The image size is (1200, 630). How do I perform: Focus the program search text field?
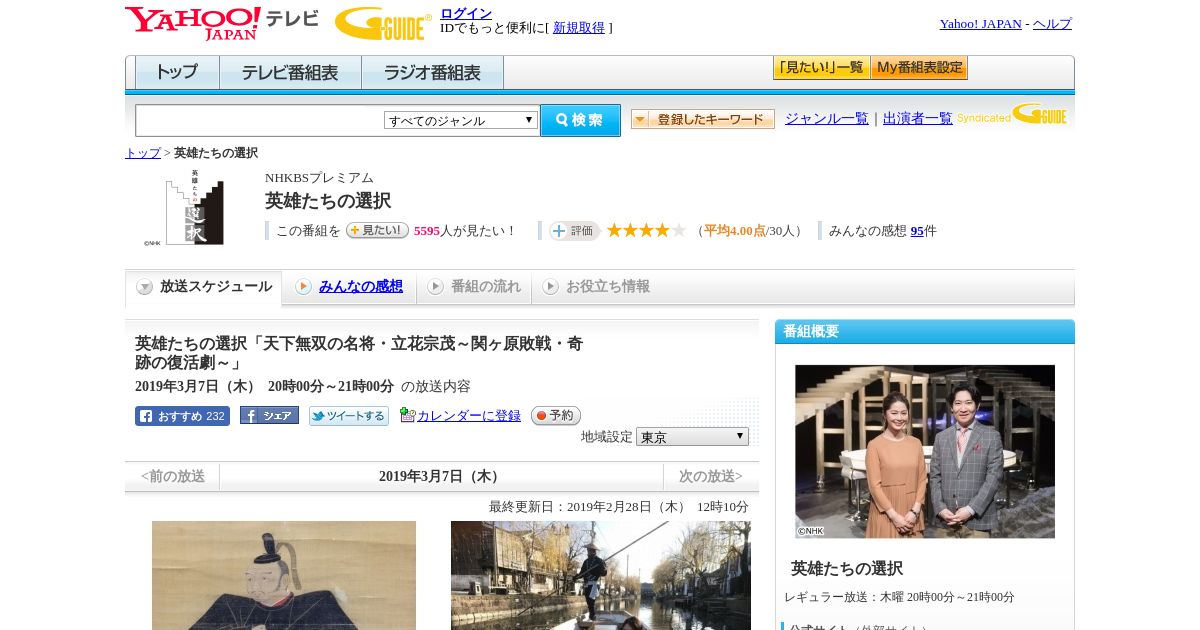pos(259,121)
